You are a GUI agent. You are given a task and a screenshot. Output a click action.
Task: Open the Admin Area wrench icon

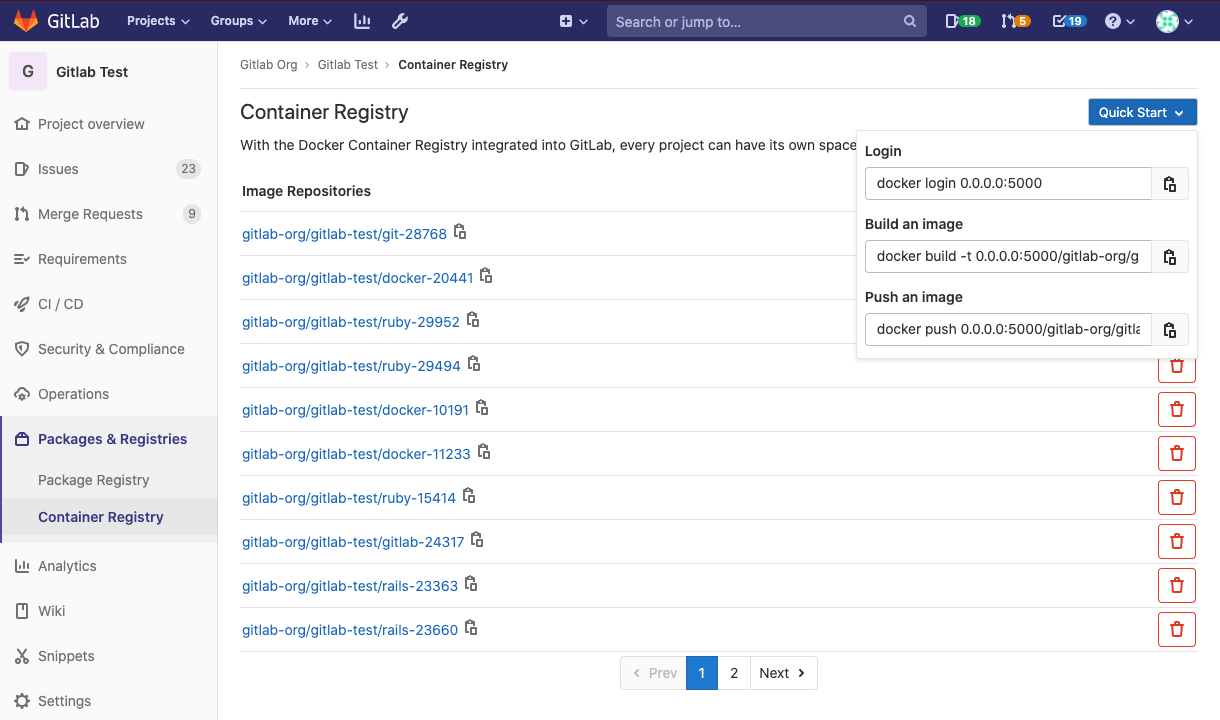[399, 21]
